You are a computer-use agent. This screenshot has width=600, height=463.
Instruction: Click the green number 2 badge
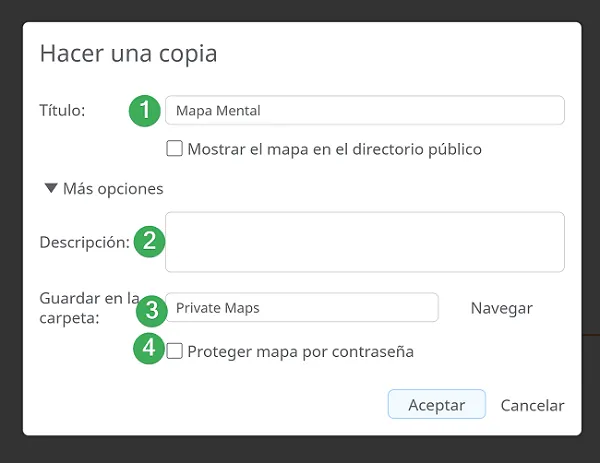pos(150,241)
